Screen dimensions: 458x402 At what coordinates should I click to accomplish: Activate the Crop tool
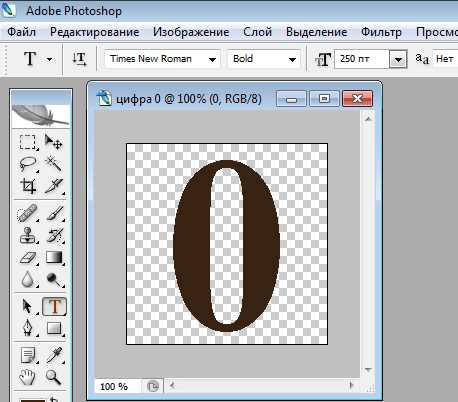27,186
